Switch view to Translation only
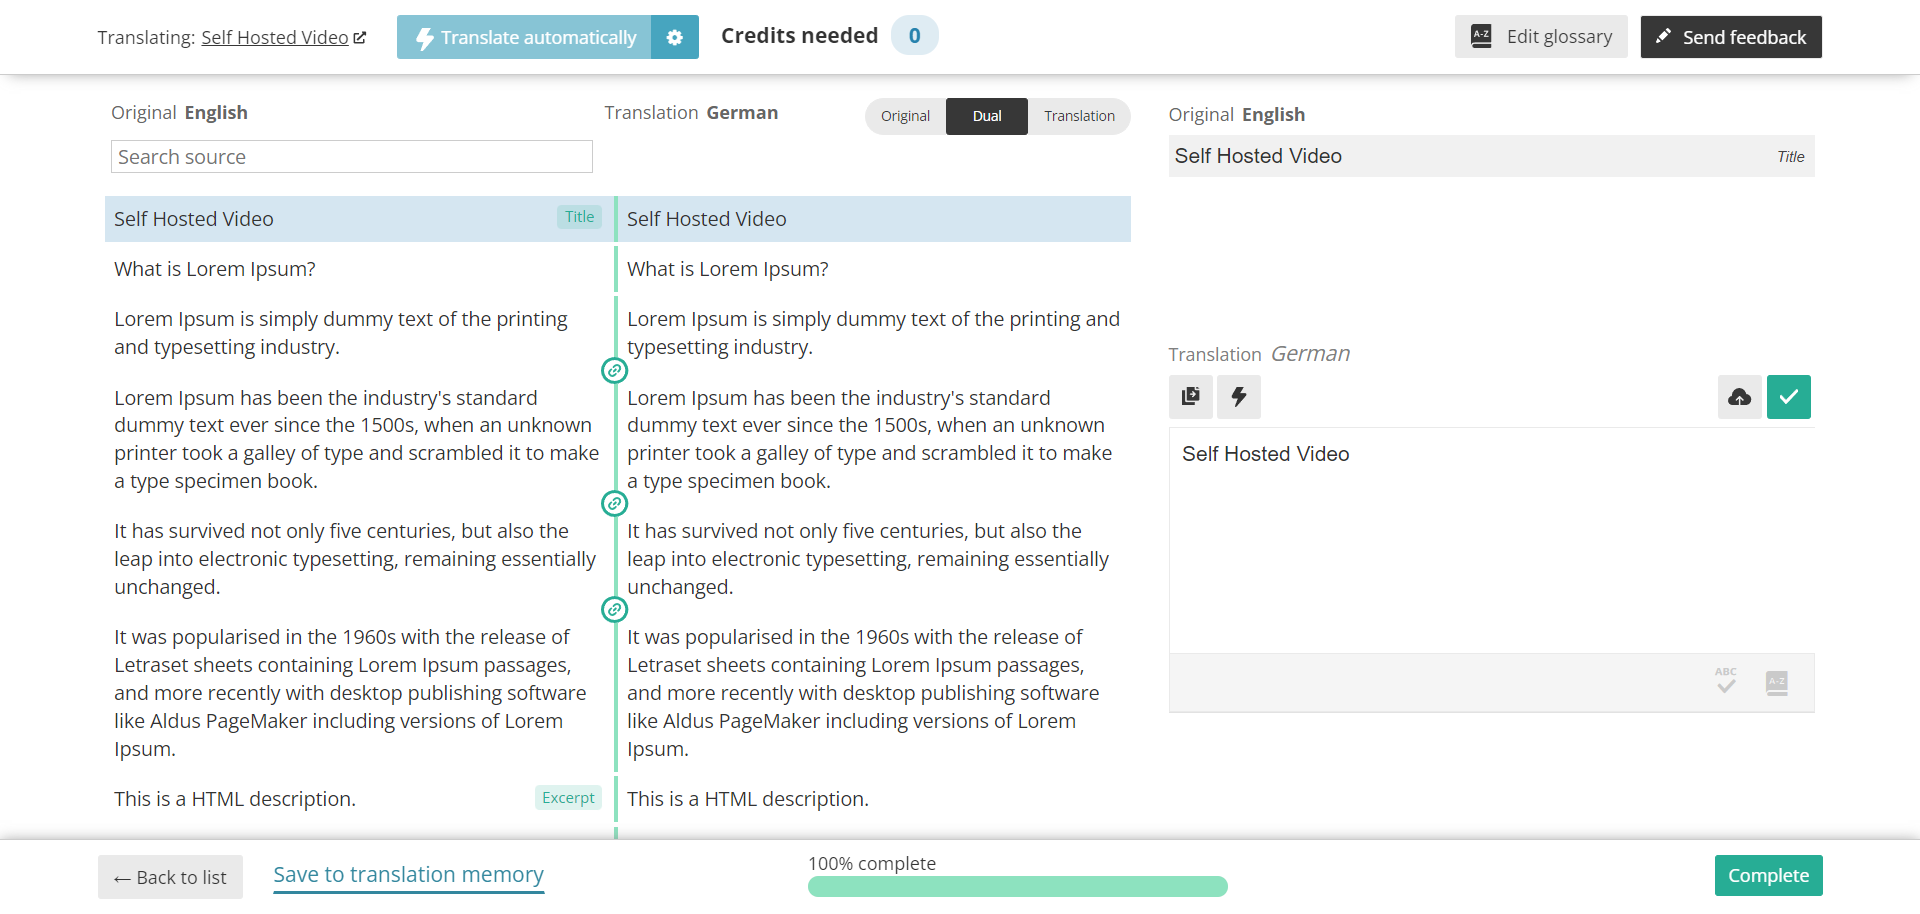 1079,116
